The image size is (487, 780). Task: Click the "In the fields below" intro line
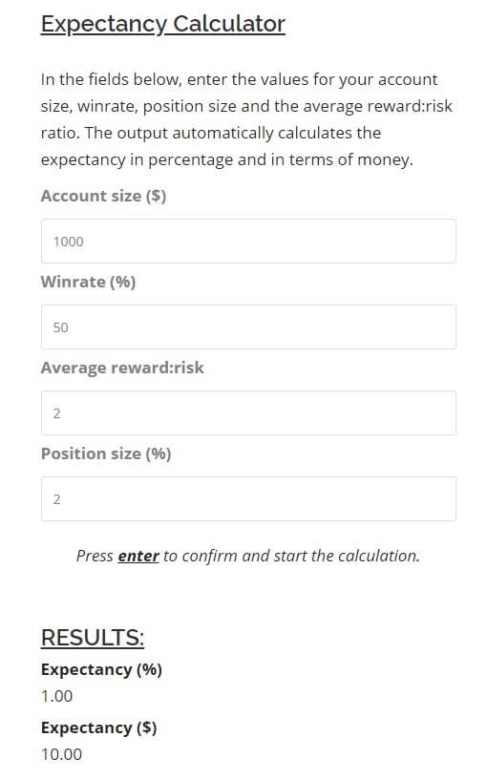pyautogui.click(x=239, y=80)
